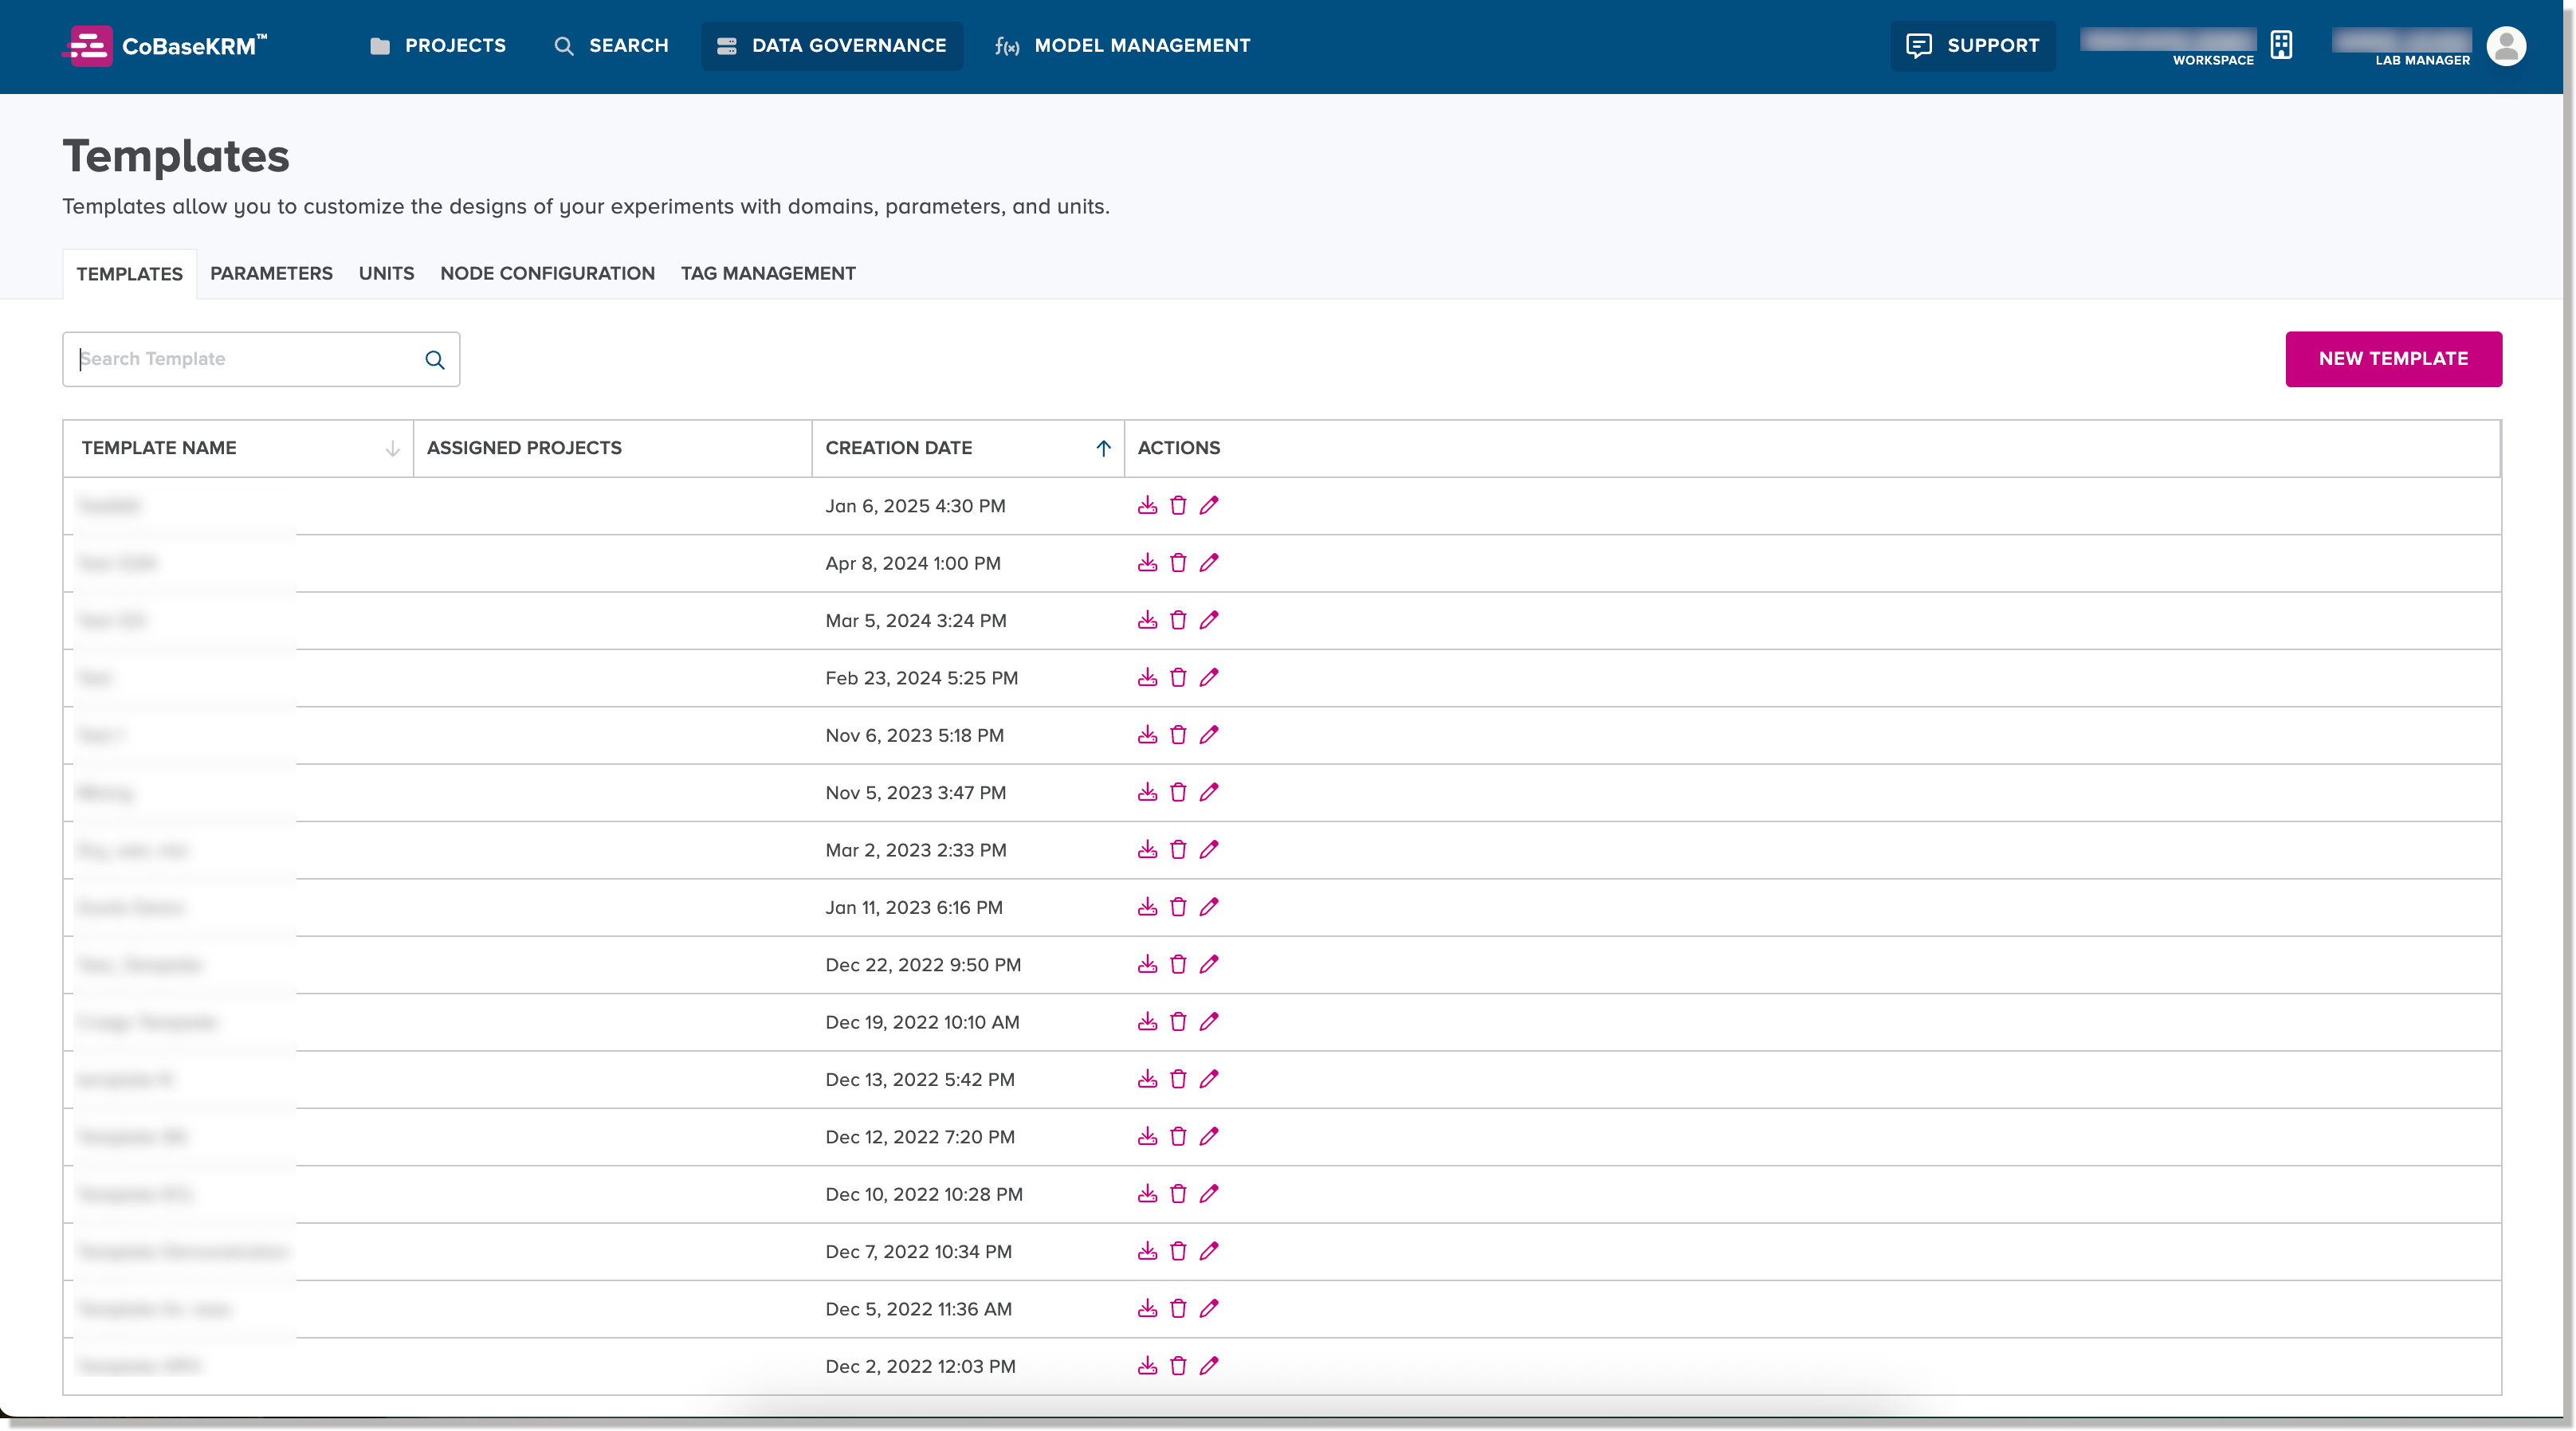2576x1431 pixels.
Task: Edit the template created Dec 13, 2022
Action: click(1209, 1078)
